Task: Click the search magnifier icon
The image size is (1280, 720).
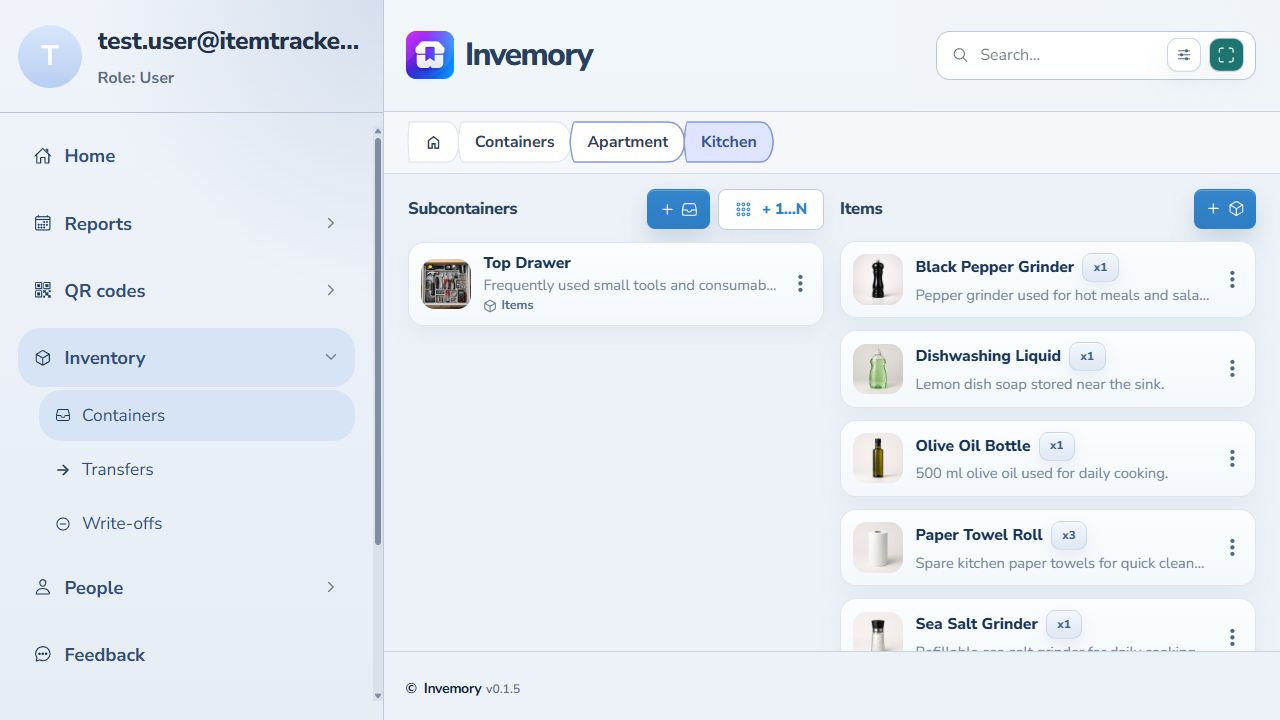Action: 960,55
